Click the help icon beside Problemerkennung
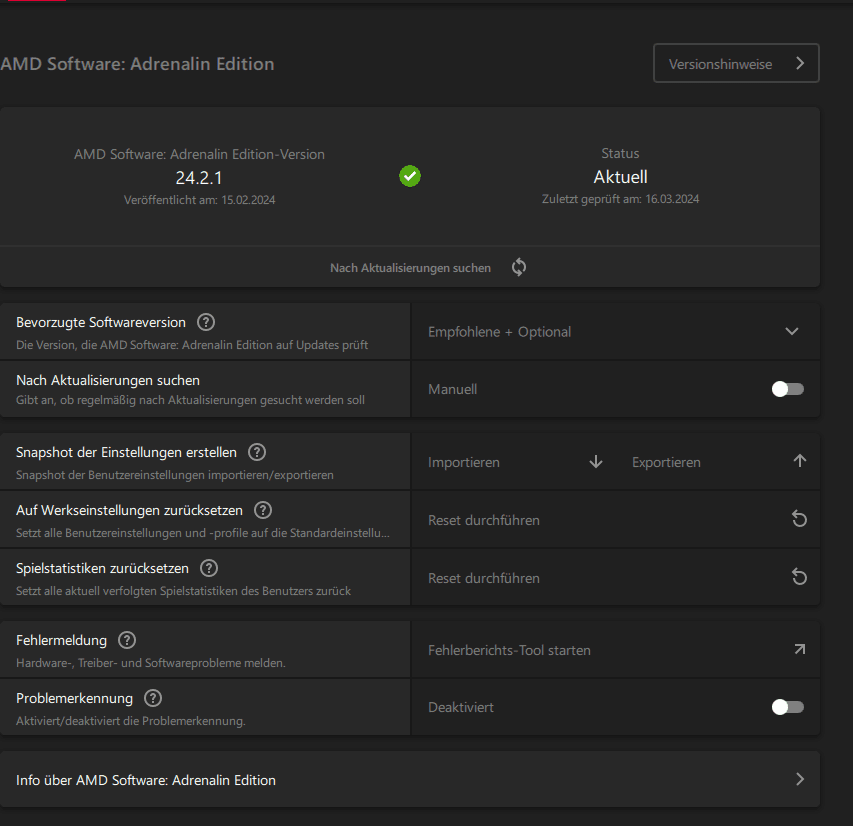Viewport: 853px width, 826px height. (153, 698)
